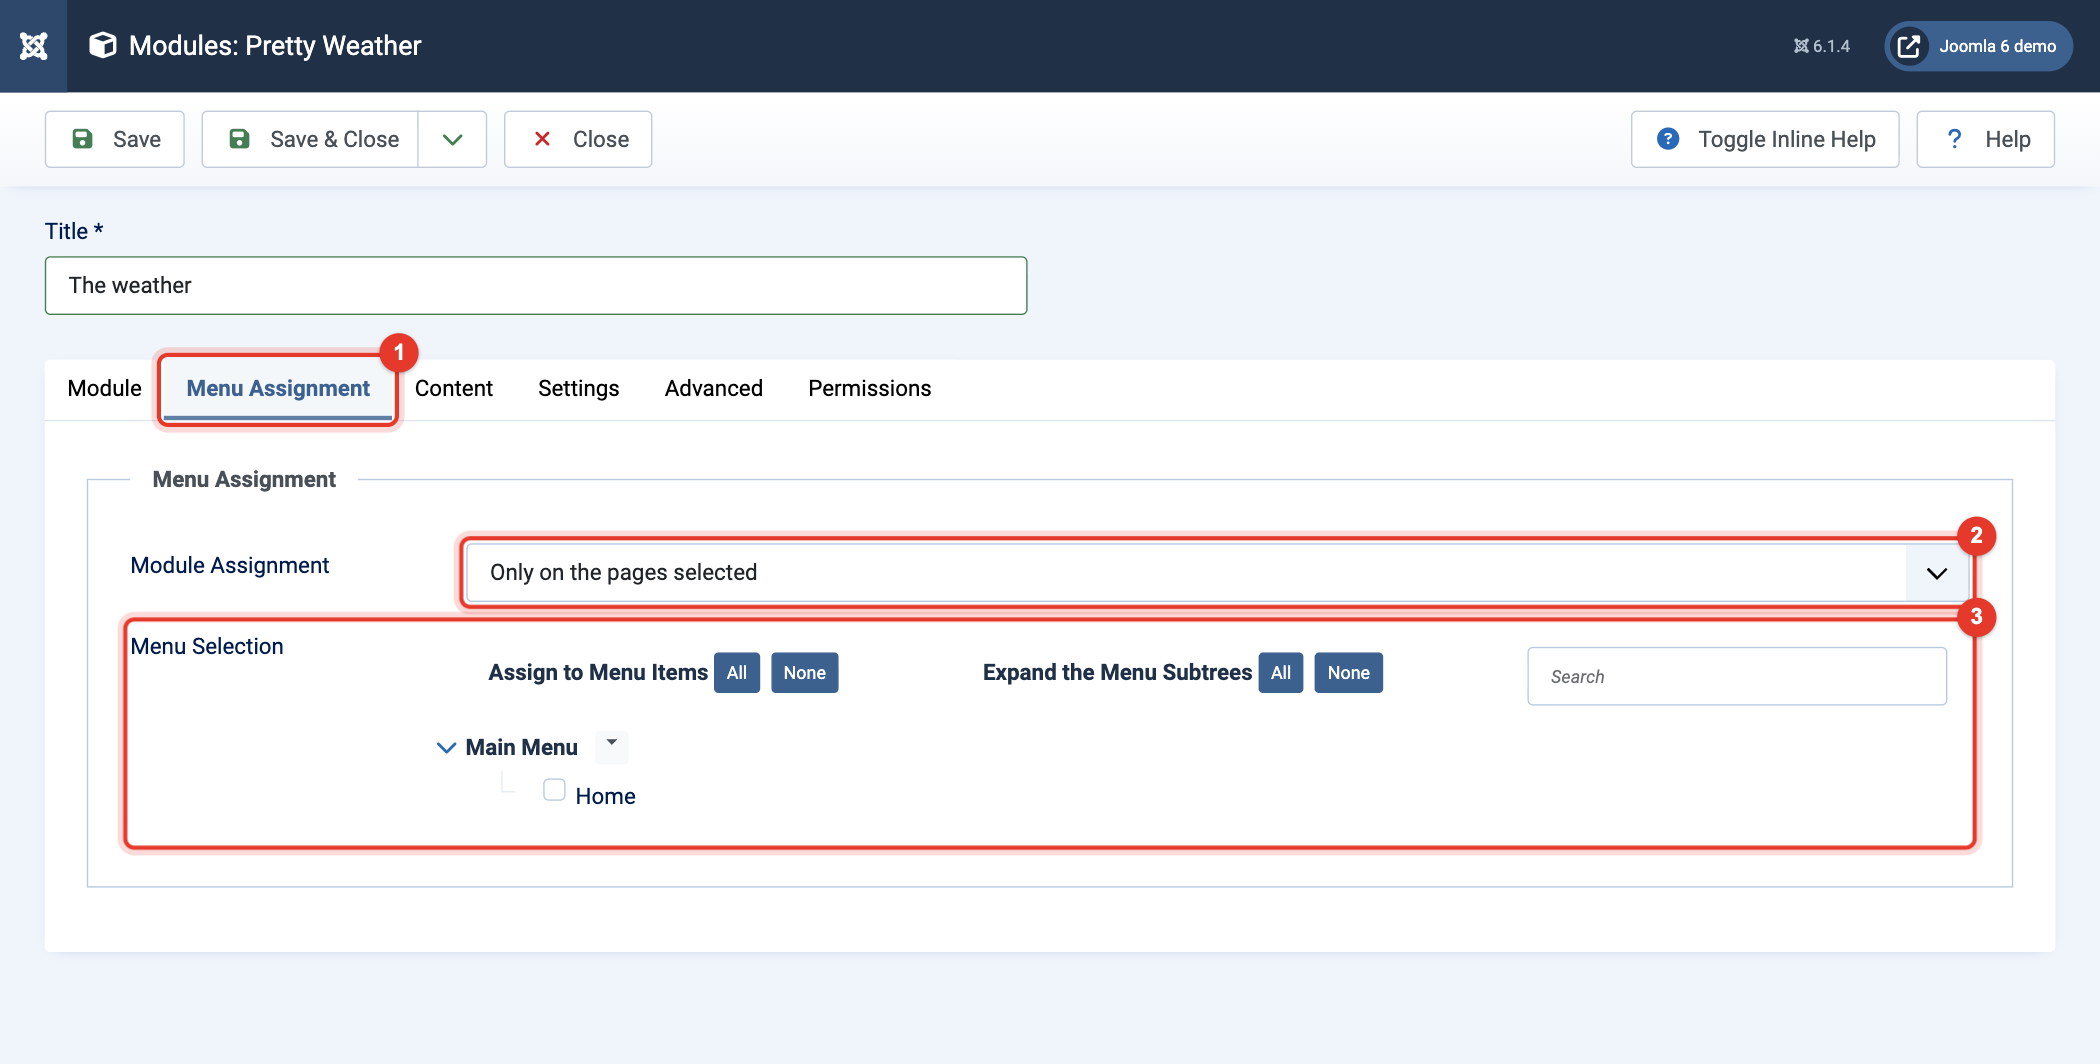Click Save & Close button
2100x1064 pixels.
(310, 139)
